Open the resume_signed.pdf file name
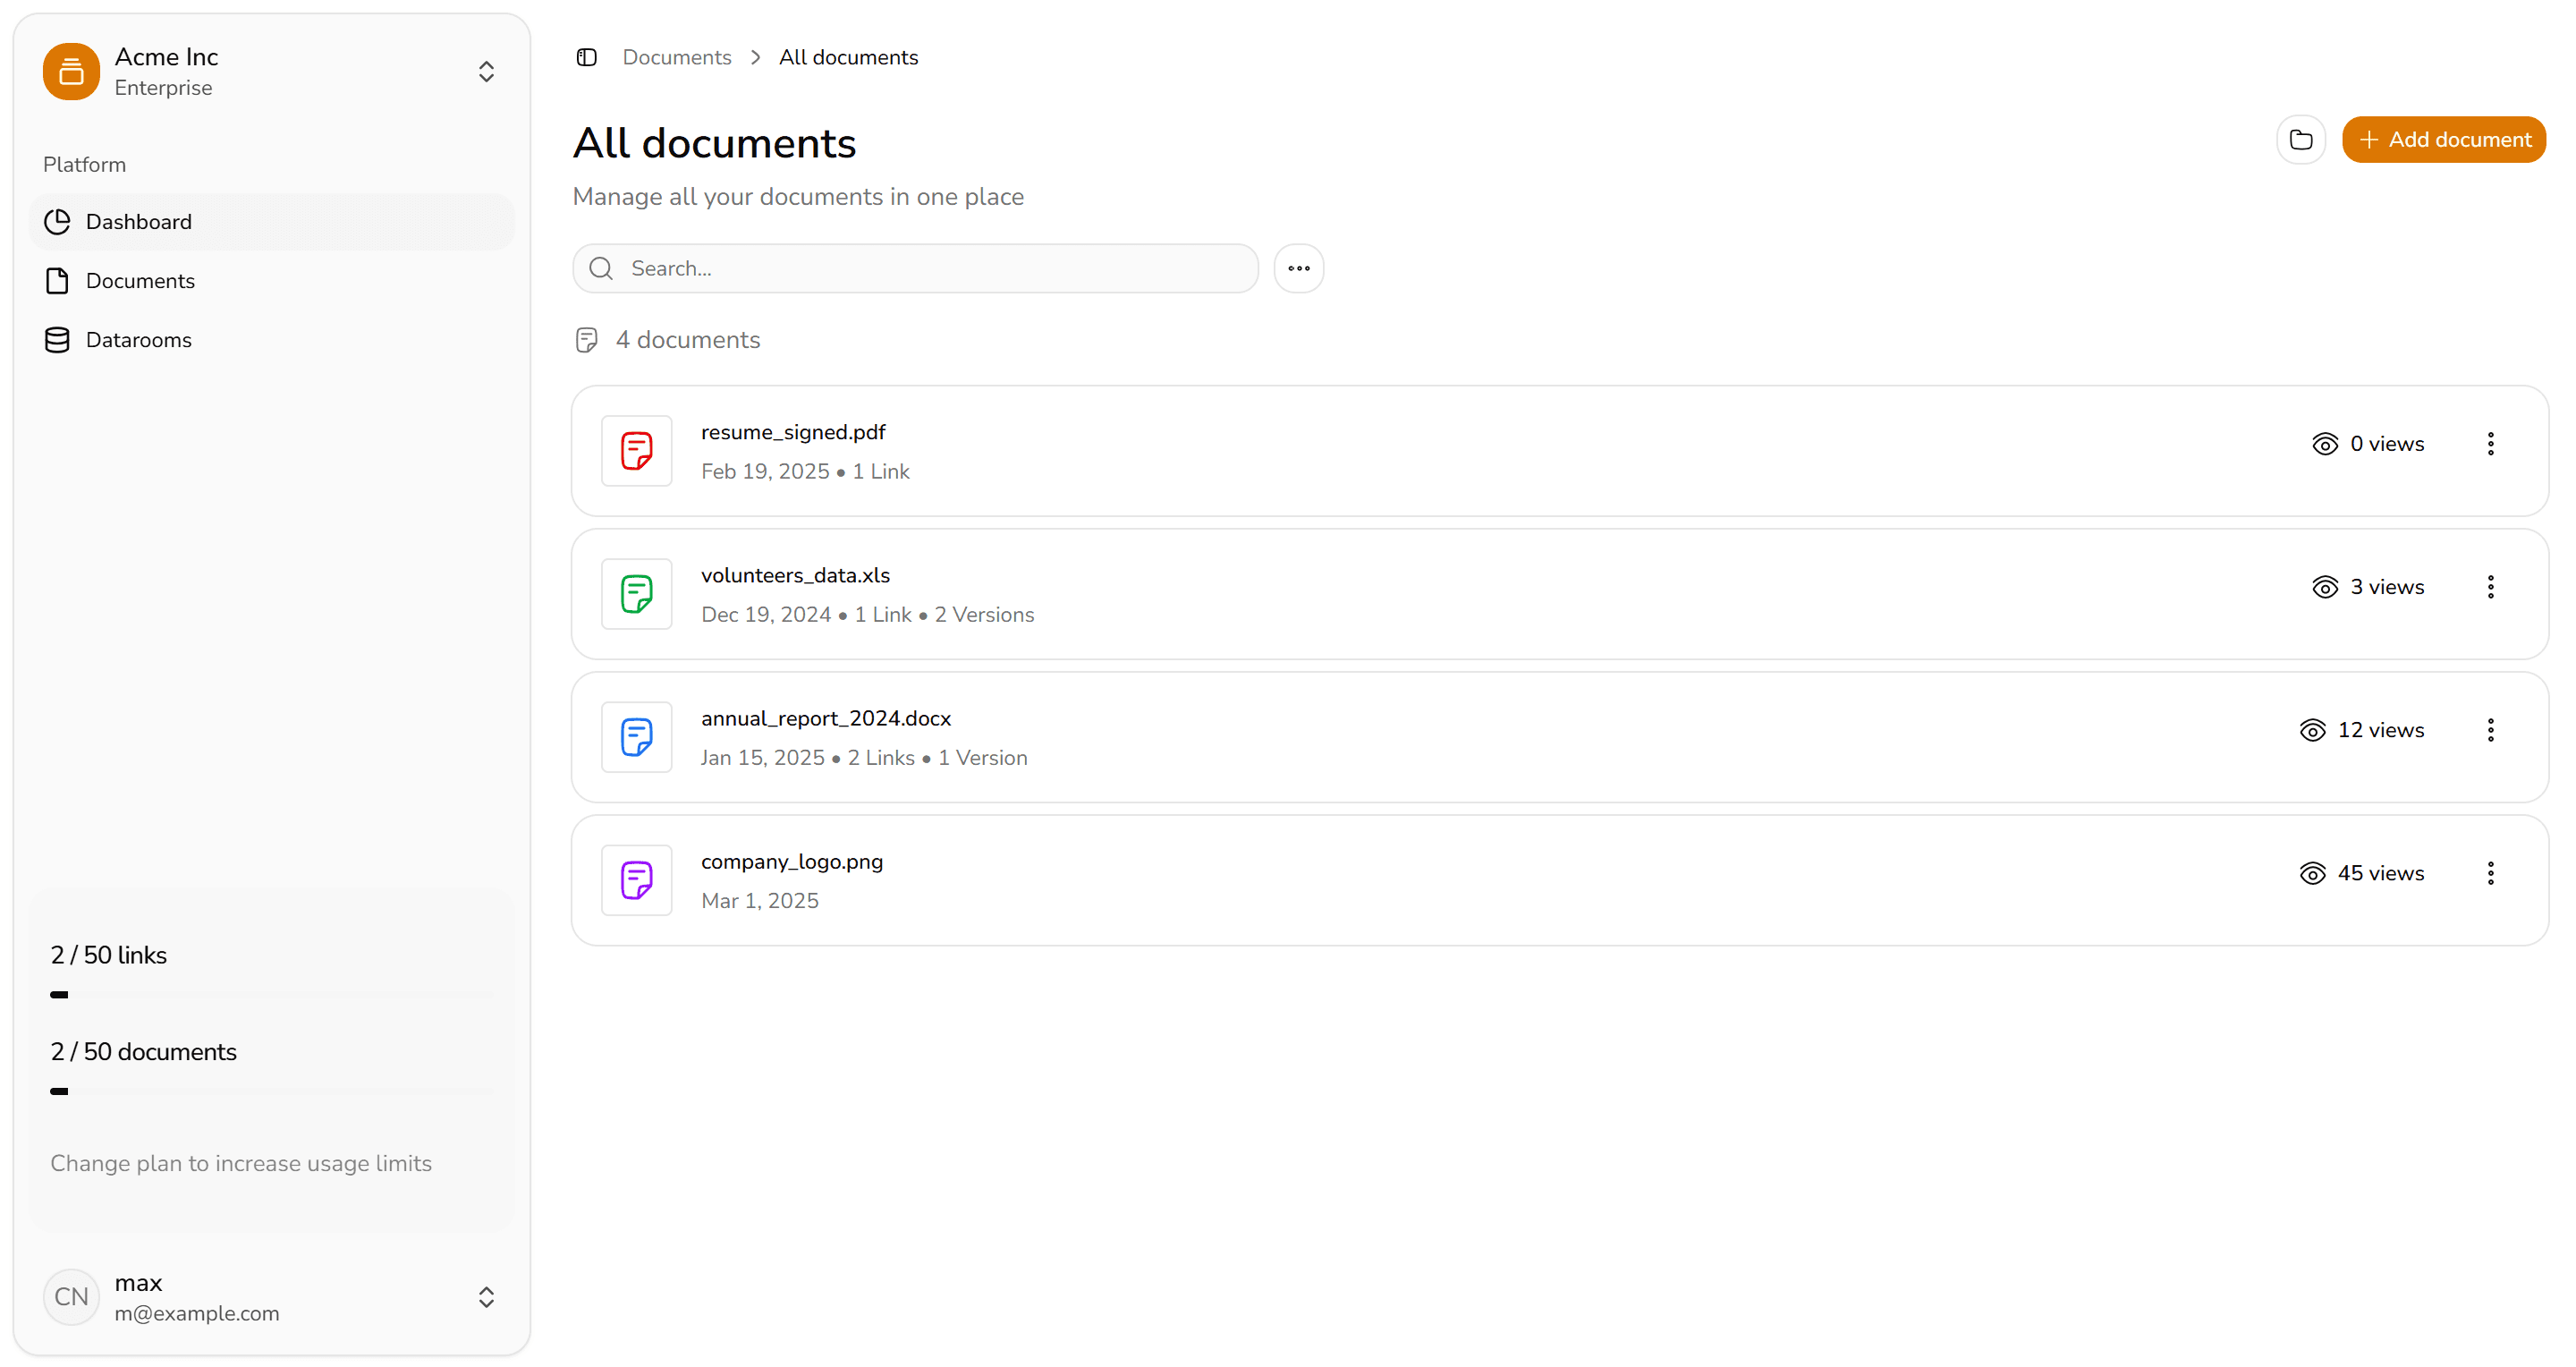 pyautogui.click(x=793, y=432)
